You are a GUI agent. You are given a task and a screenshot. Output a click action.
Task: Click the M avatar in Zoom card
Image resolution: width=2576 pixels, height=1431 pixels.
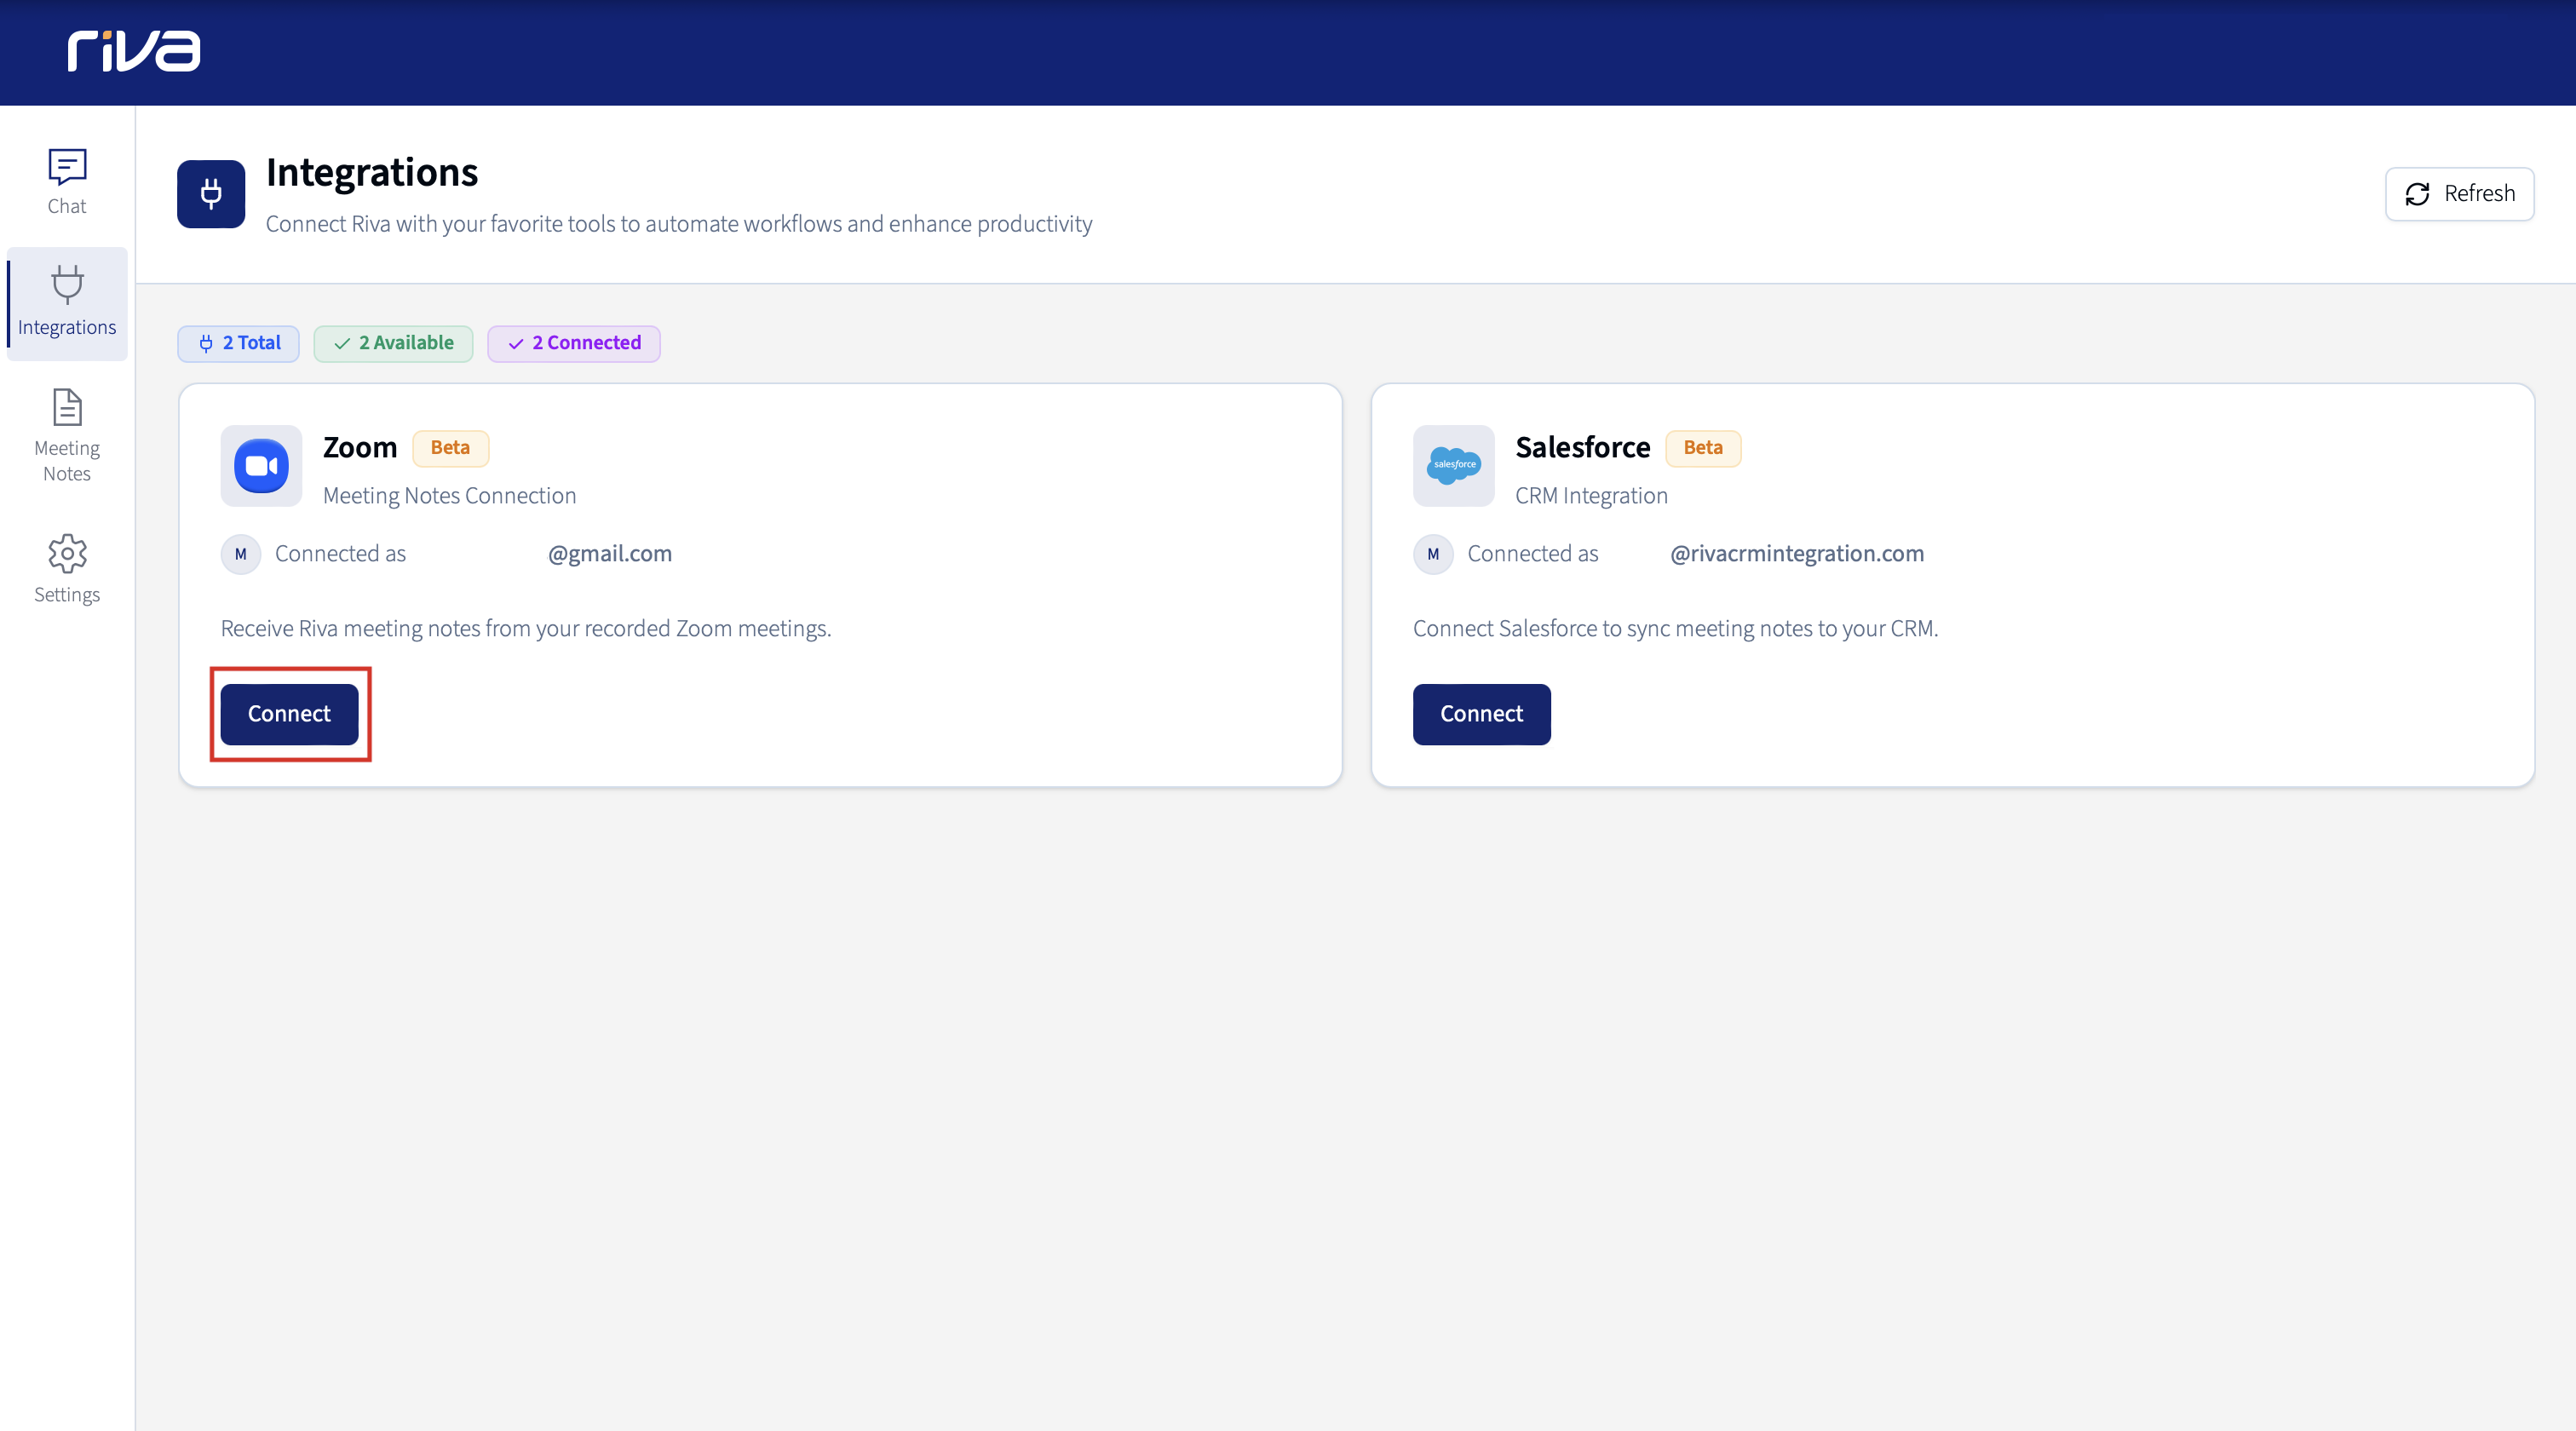(241, 554)
